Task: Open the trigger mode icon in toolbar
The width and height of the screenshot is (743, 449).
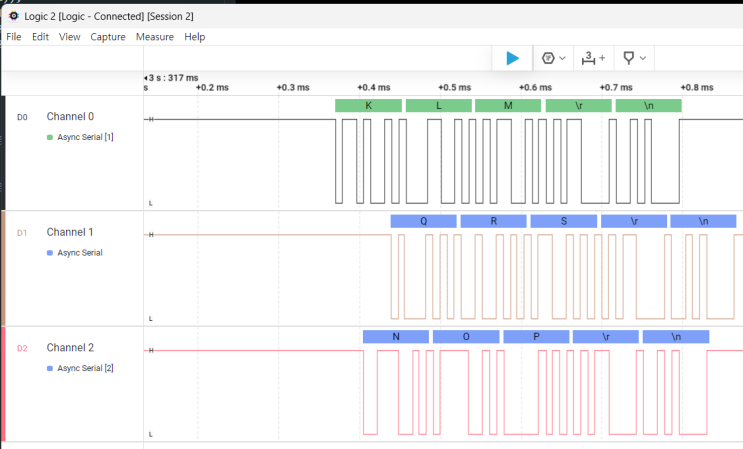Action: 548,58
